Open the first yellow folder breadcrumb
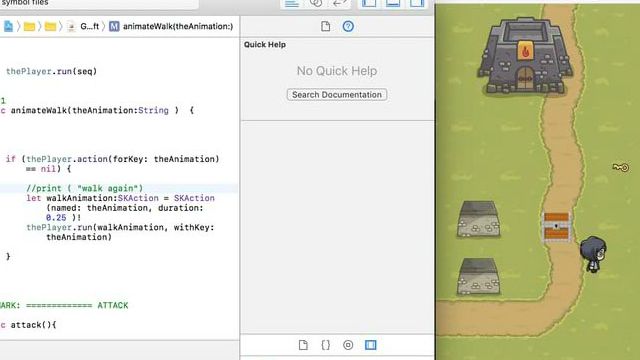 (29, 27)
